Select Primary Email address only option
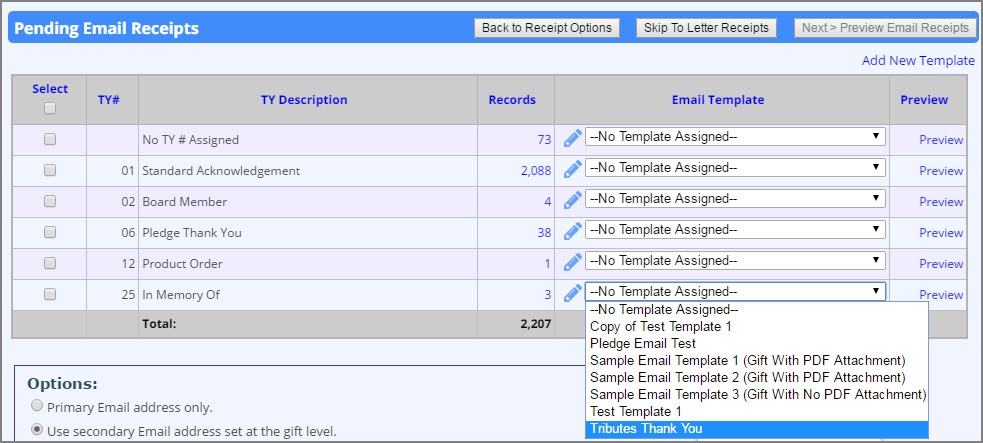This screenshot has width=983, height=443. (x=38, y=406)
